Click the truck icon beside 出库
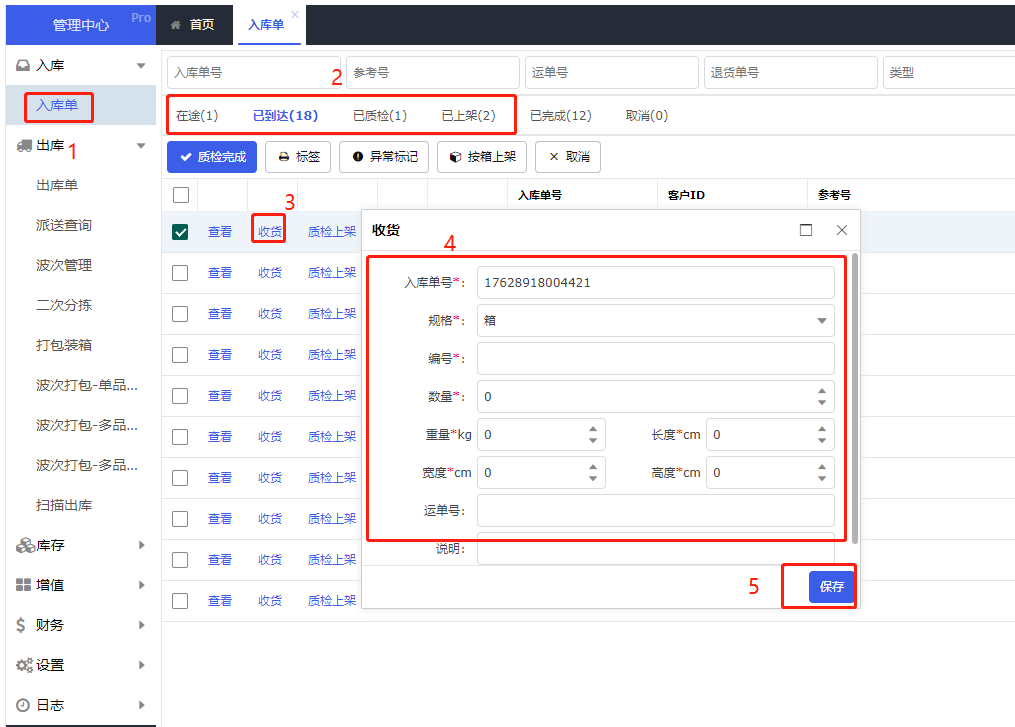 point(24,146)
